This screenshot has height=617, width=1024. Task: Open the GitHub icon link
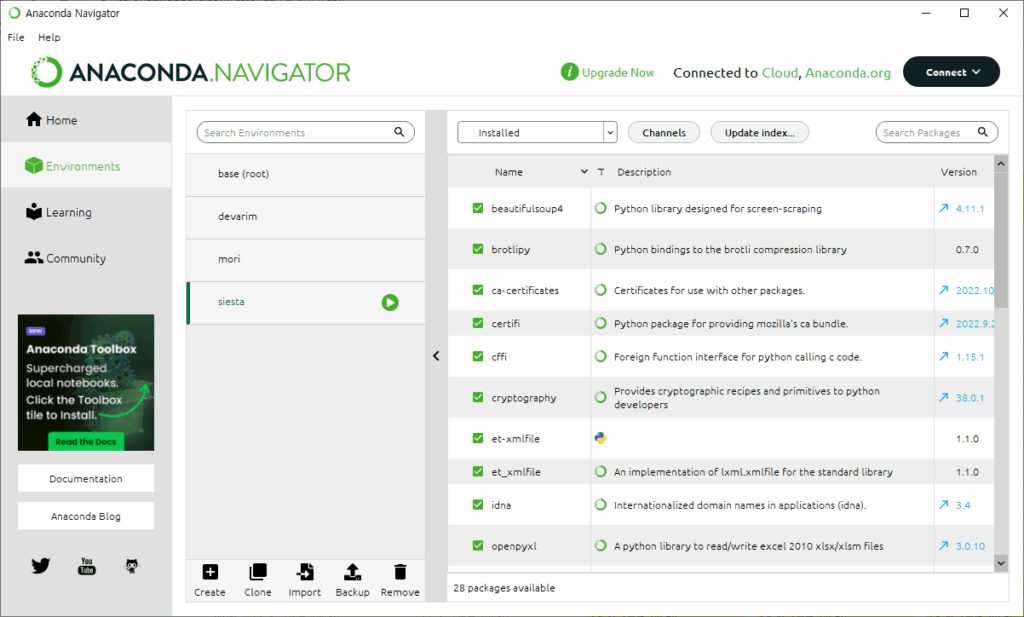pos(132,566)
